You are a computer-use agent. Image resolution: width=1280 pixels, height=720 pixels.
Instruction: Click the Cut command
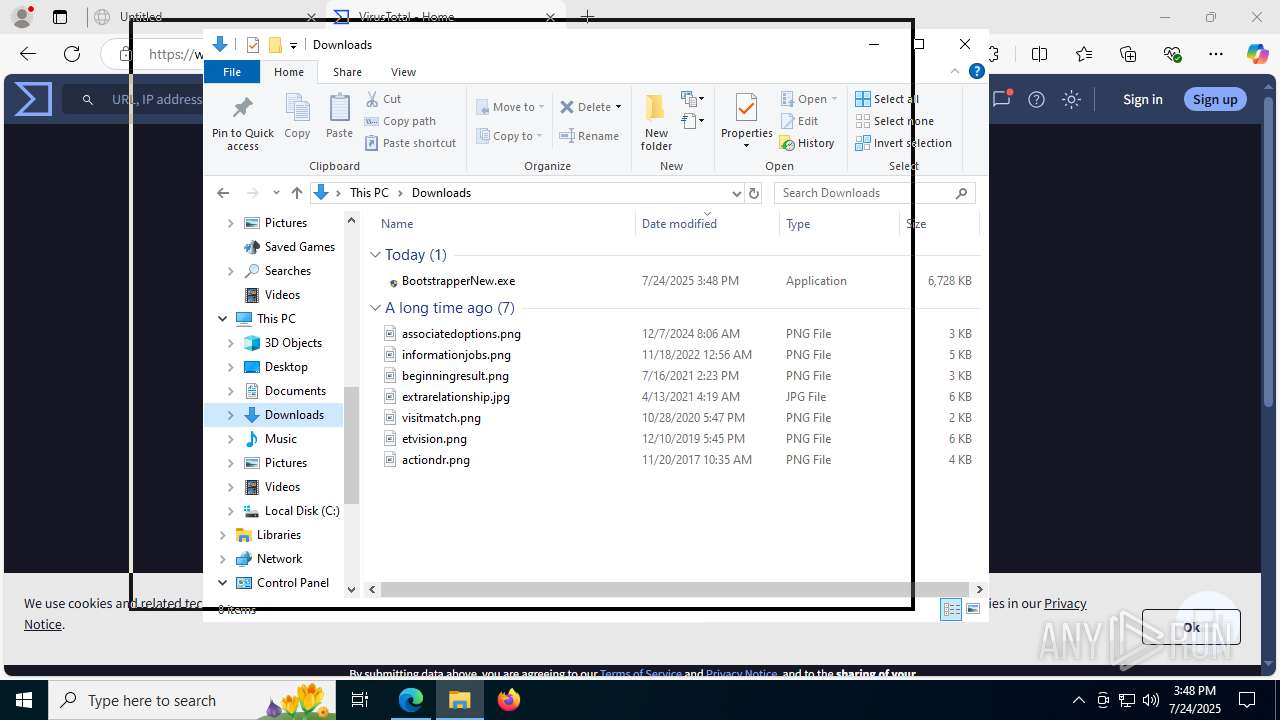click(384, 99)
